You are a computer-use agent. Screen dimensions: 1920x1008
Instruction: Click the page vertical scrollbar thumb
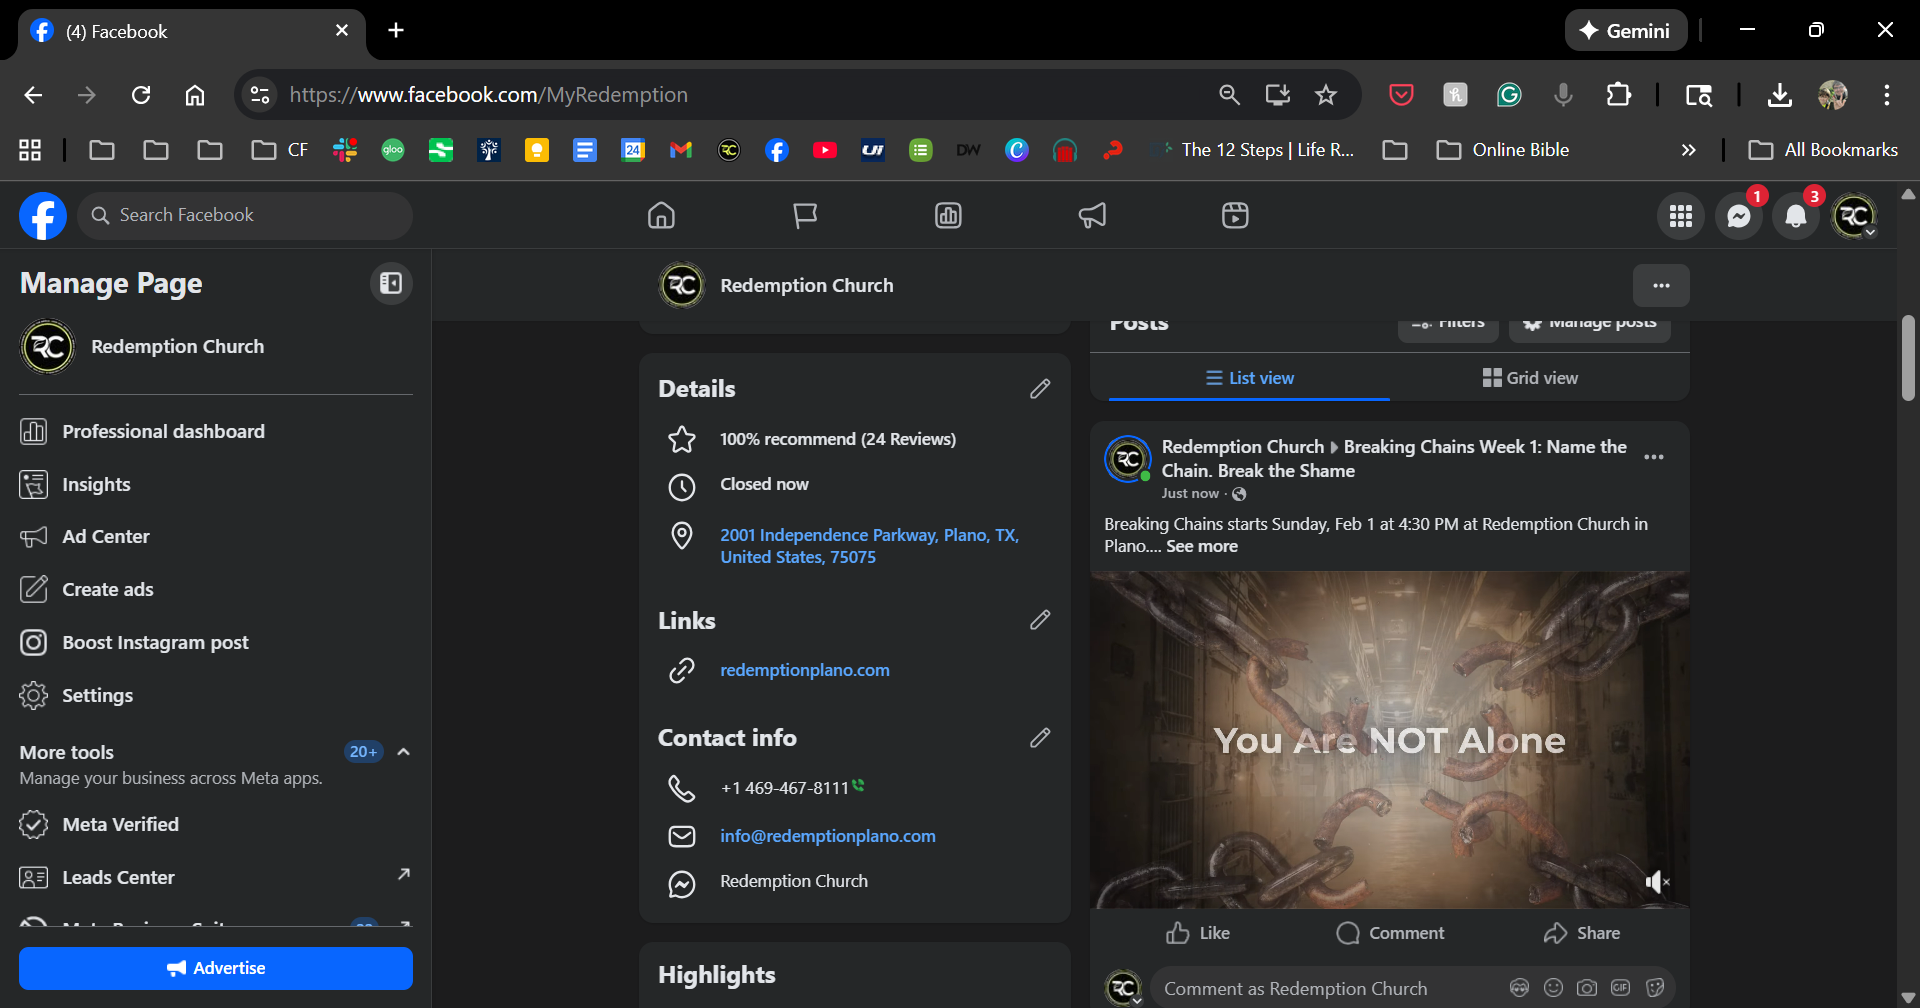[1908, 358]
